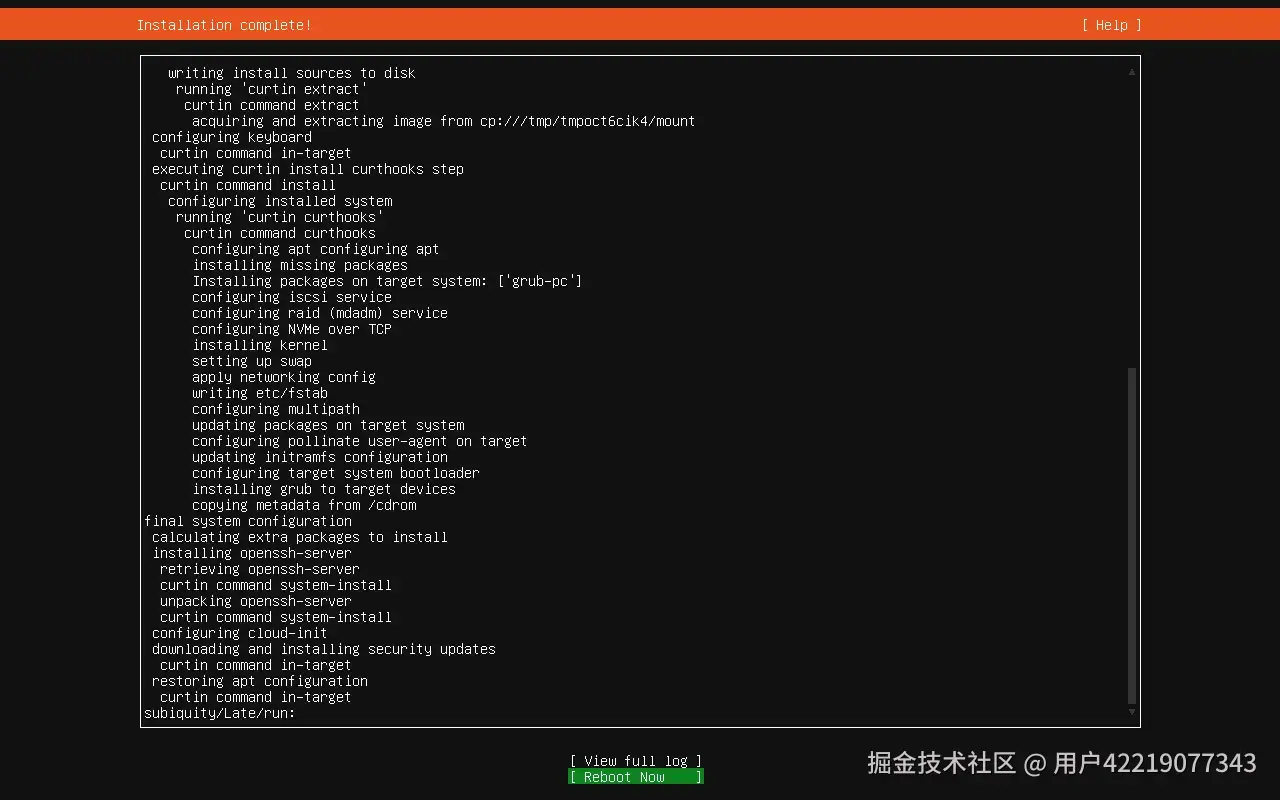Select the 'apply networking config' log line
1280x800 pixels.
pos(284,377)
